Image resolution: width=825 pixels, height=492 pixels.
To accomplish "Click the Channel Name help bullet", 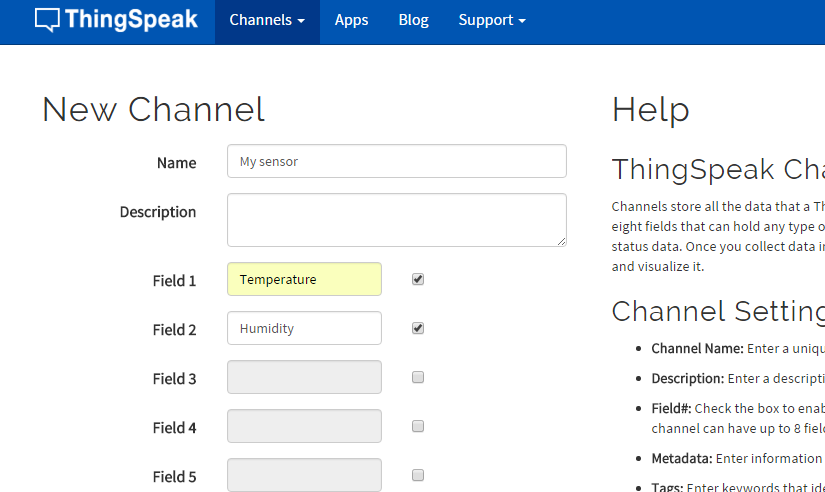I will tap(738, 348).
